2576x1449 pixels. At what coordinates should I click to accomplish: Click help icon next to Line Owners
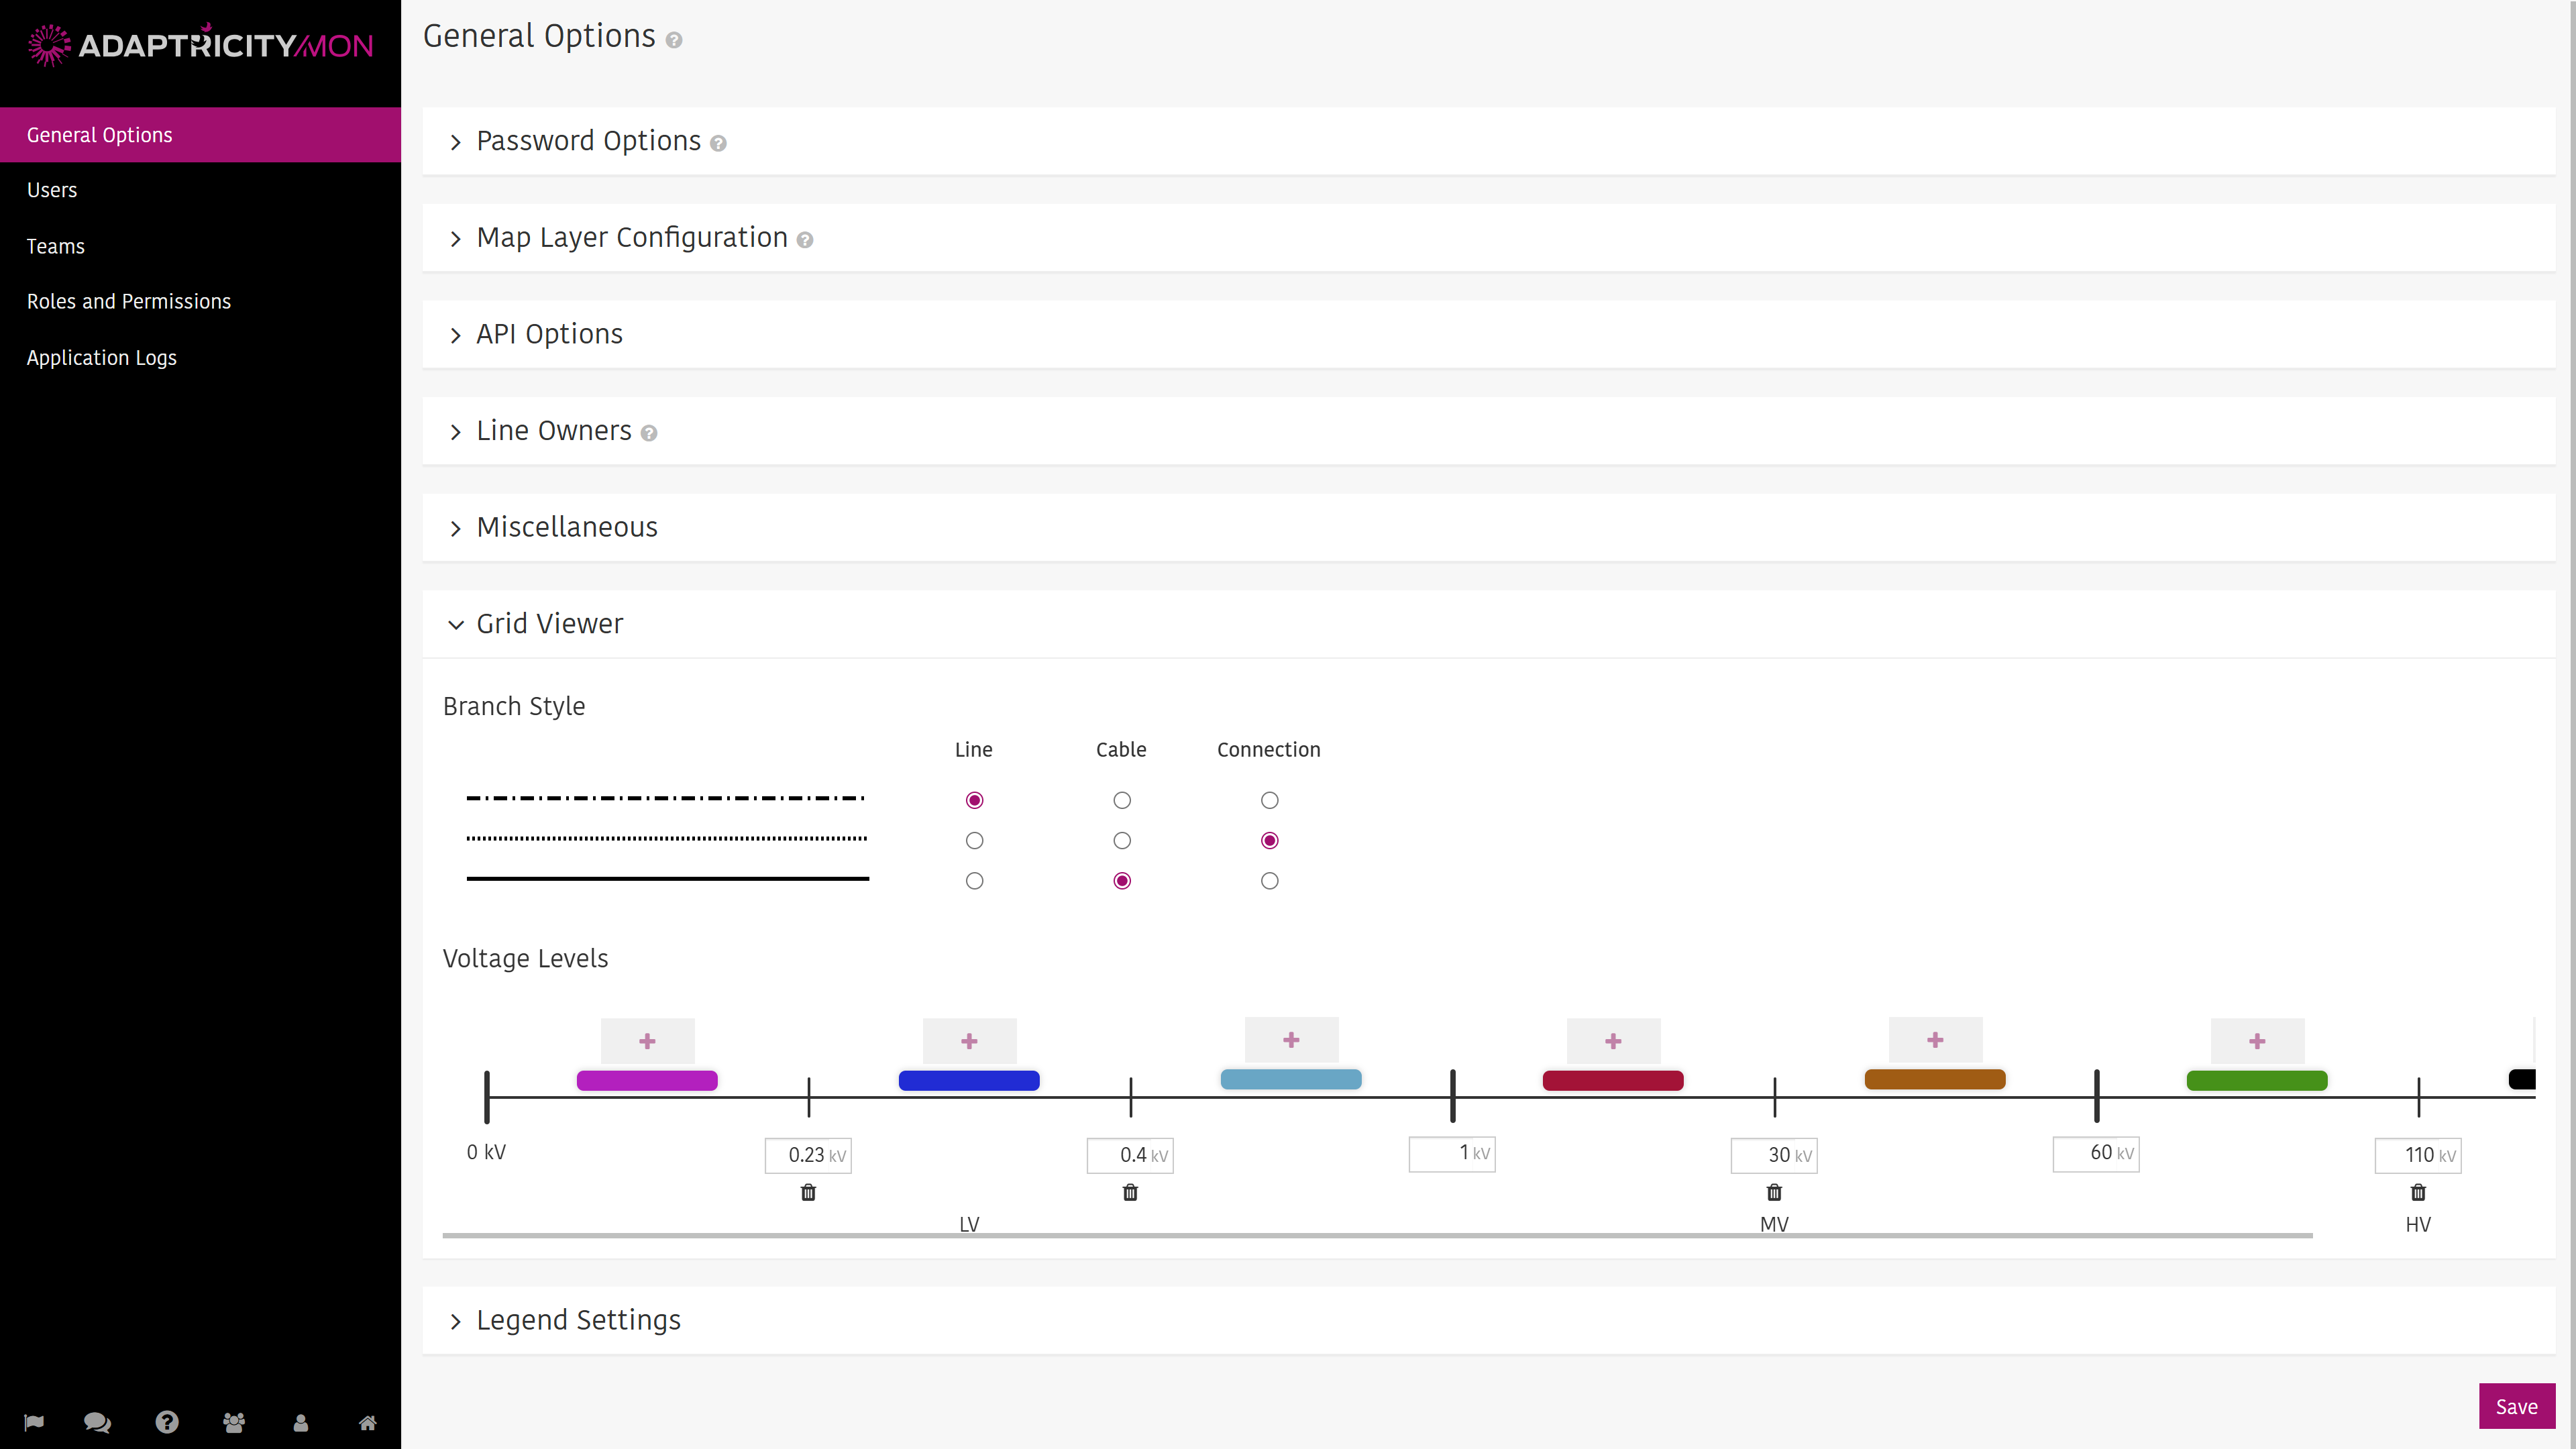click(649, 433)
